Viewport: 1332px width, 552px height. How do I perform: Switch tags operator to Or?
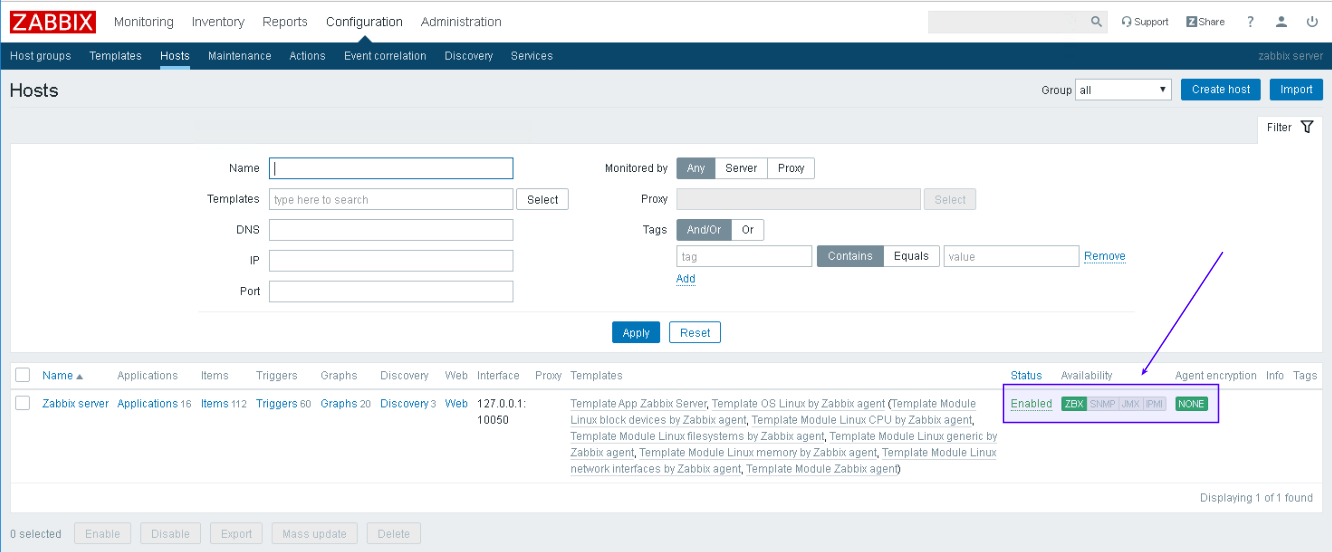tap(747, 230)
